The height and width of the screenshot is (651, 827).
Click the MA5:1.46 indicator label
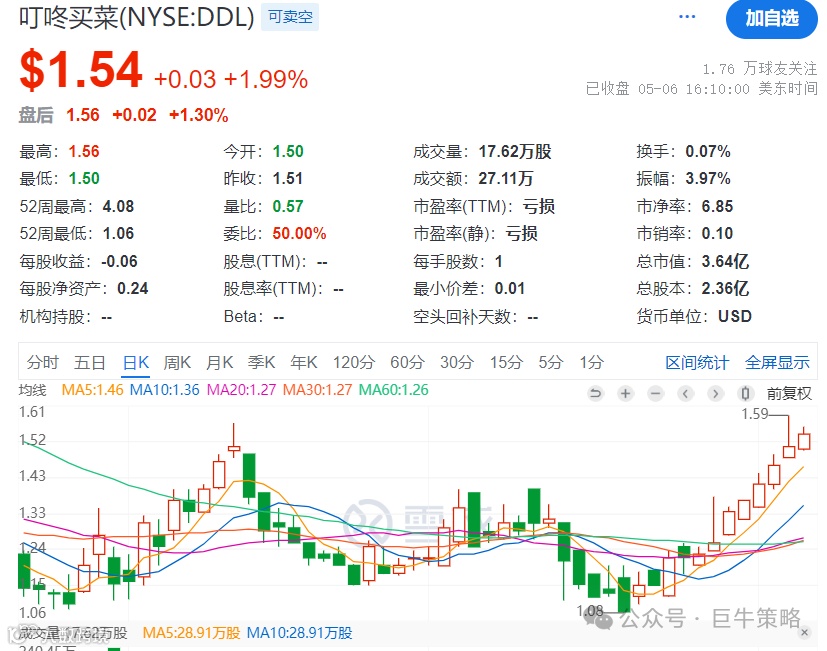pos(92,390)
